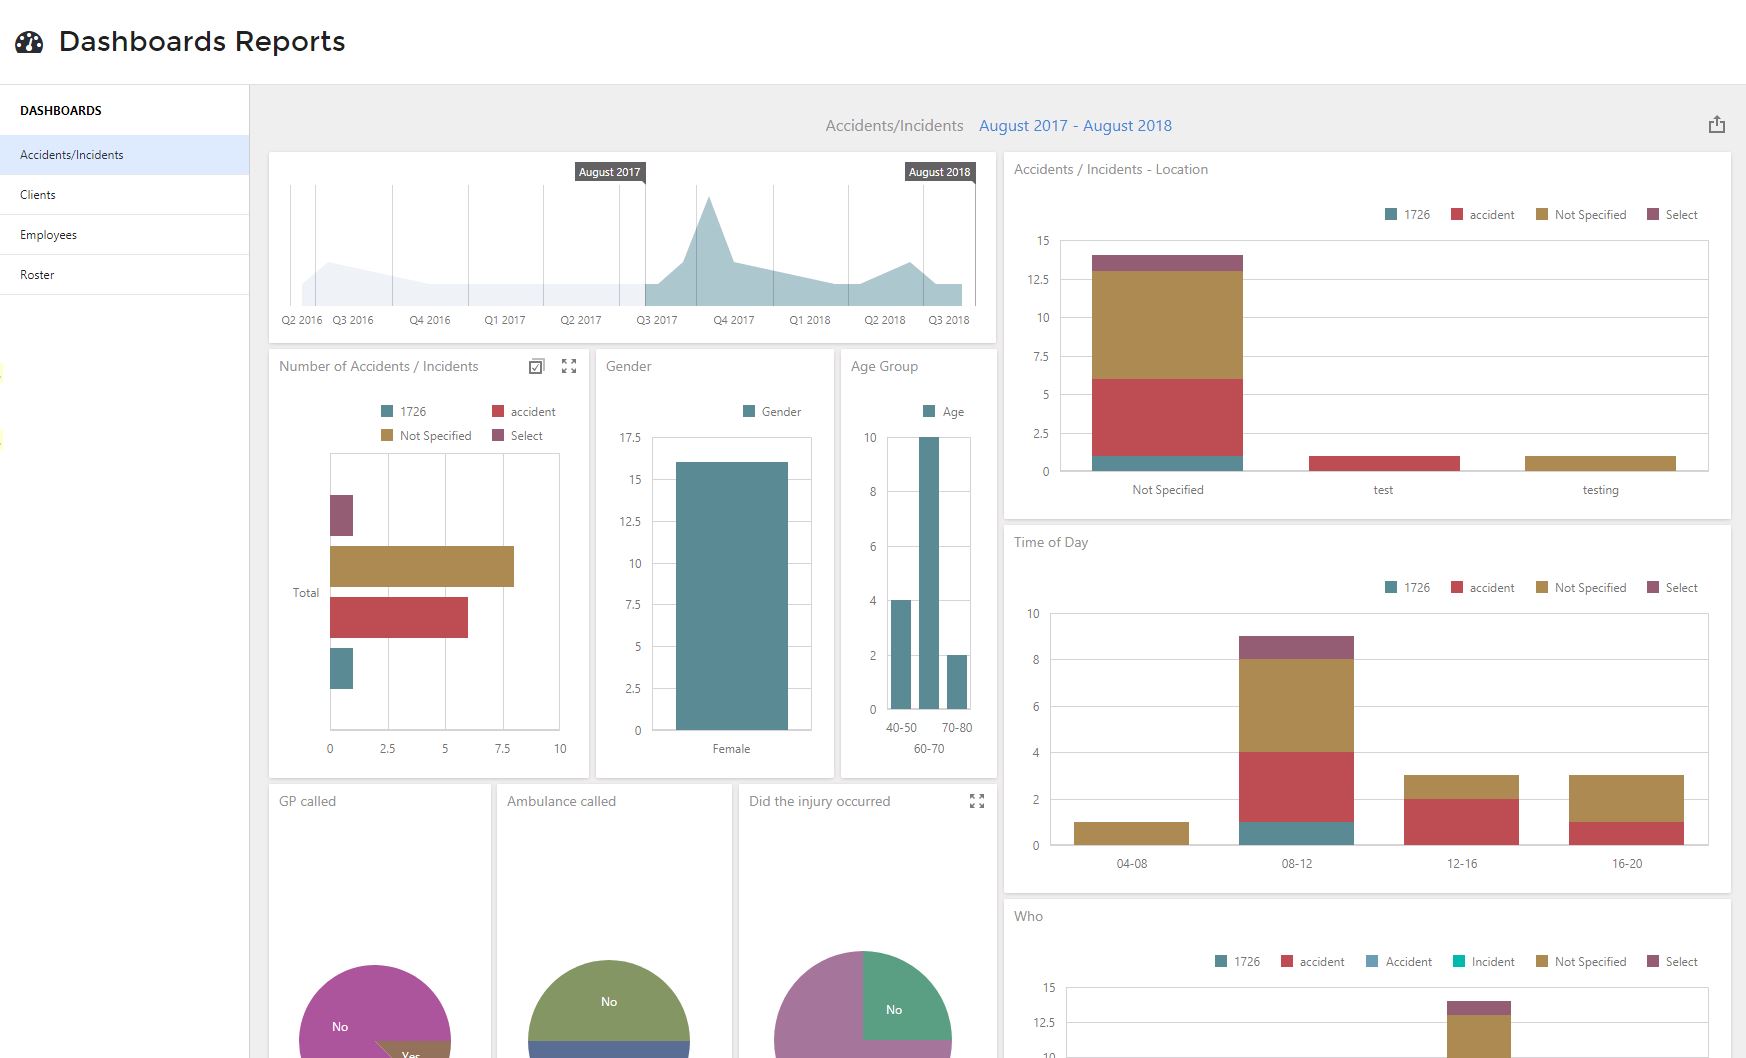Image resolution: width=1746 pixels, height=1058 pixels.
Task: Open the Roster dashboard
Action: click(124, 275)
